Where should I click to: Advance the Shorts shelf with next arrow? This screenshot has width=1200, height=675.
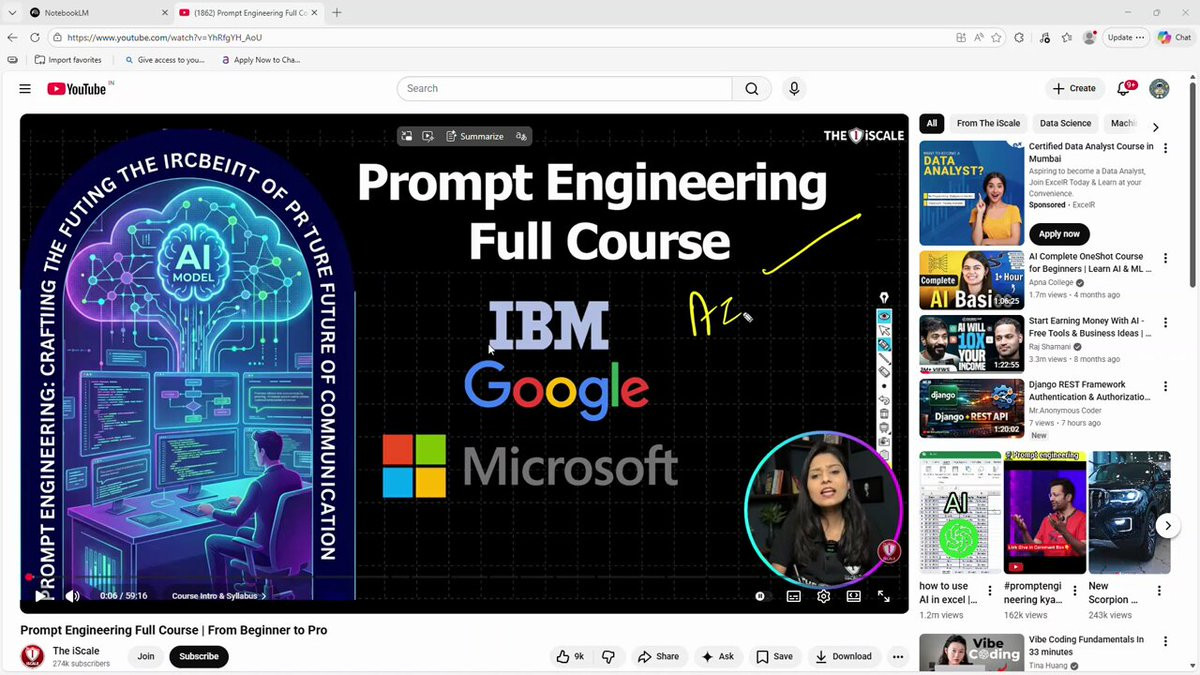pos(1166,525)
